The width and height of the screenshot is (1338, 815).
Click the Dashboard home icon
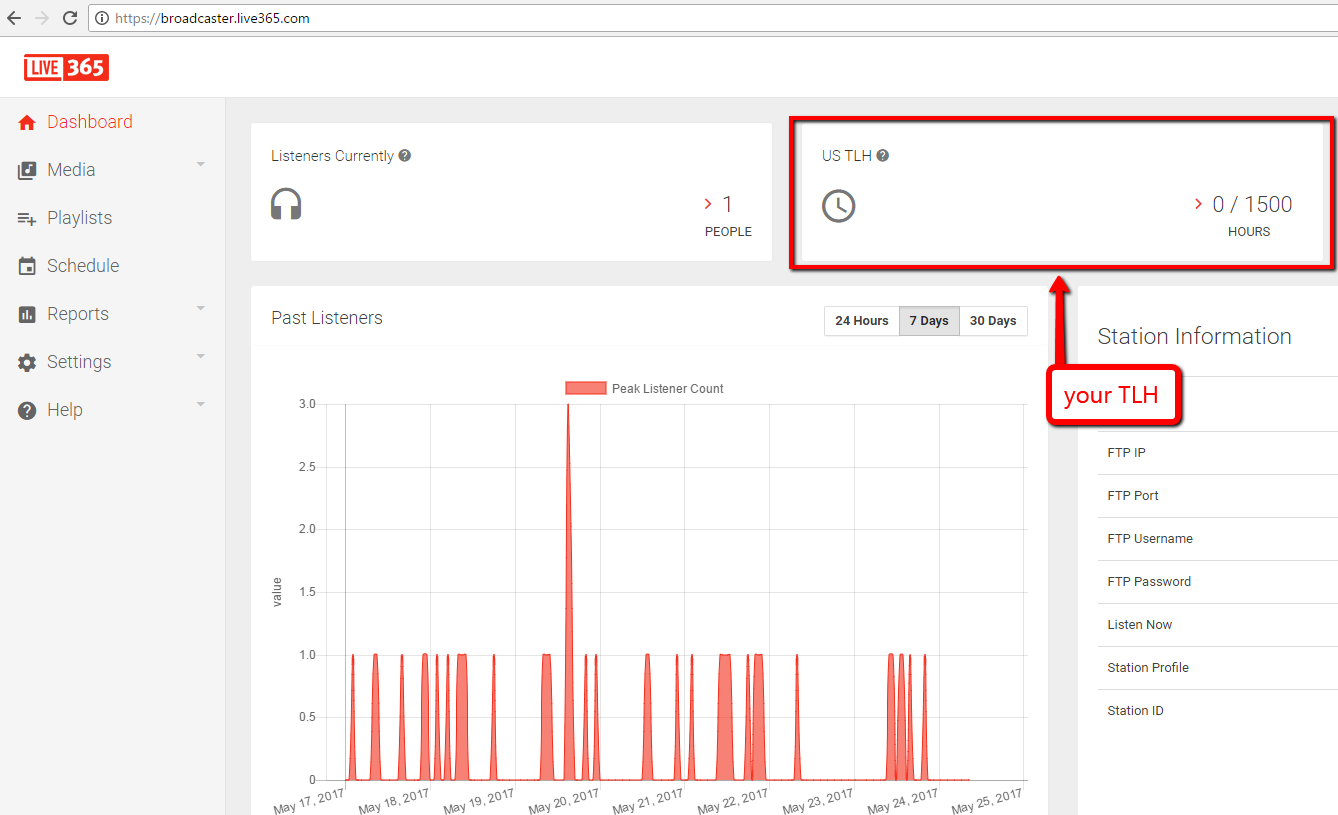[27, 122]
